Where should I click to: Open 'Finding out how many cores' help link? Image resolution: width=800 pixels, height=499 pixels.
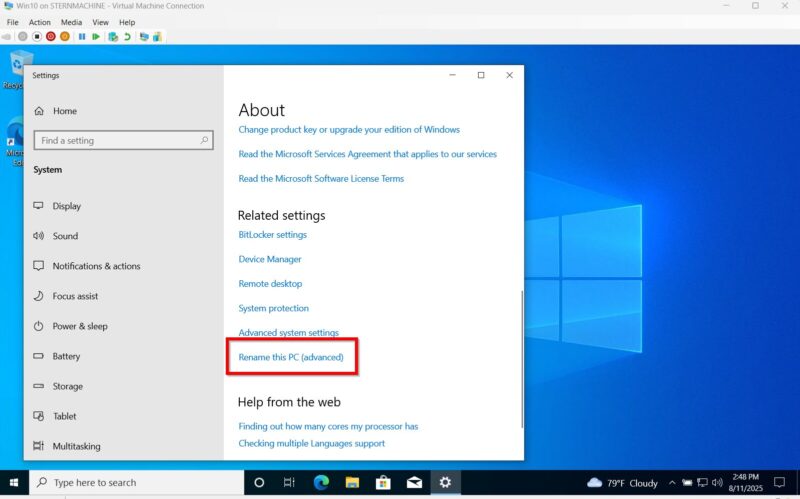[328, 426]
